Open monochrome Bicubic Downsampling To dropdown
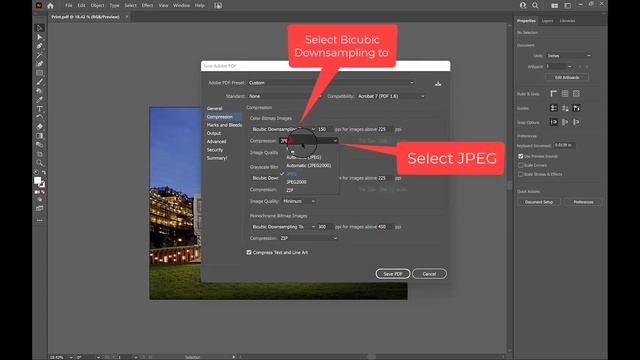This screenshot has width=640, height=360. click(283, 227)
